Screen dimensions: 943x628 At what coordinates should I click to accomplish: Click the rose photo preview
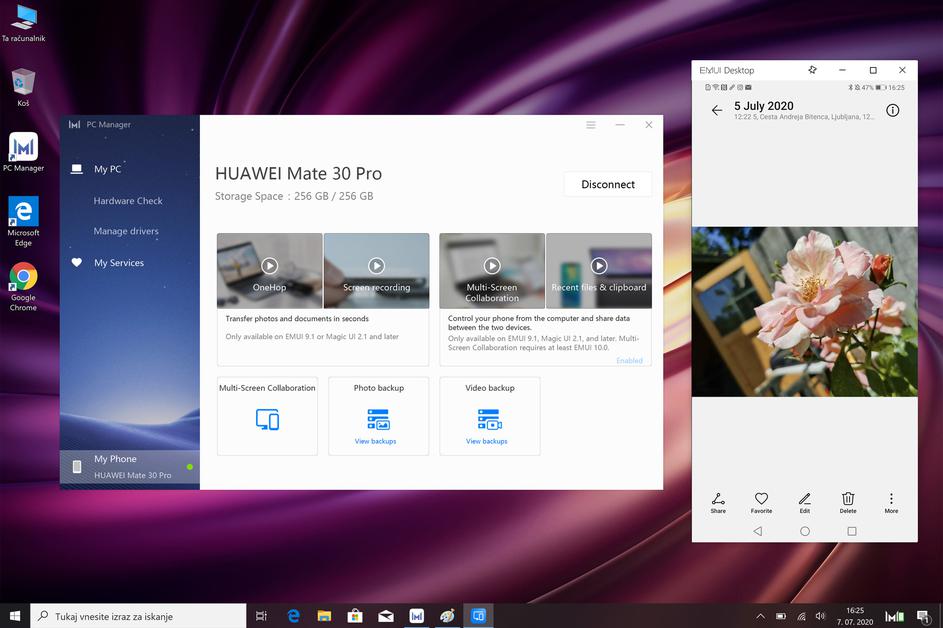804,311
